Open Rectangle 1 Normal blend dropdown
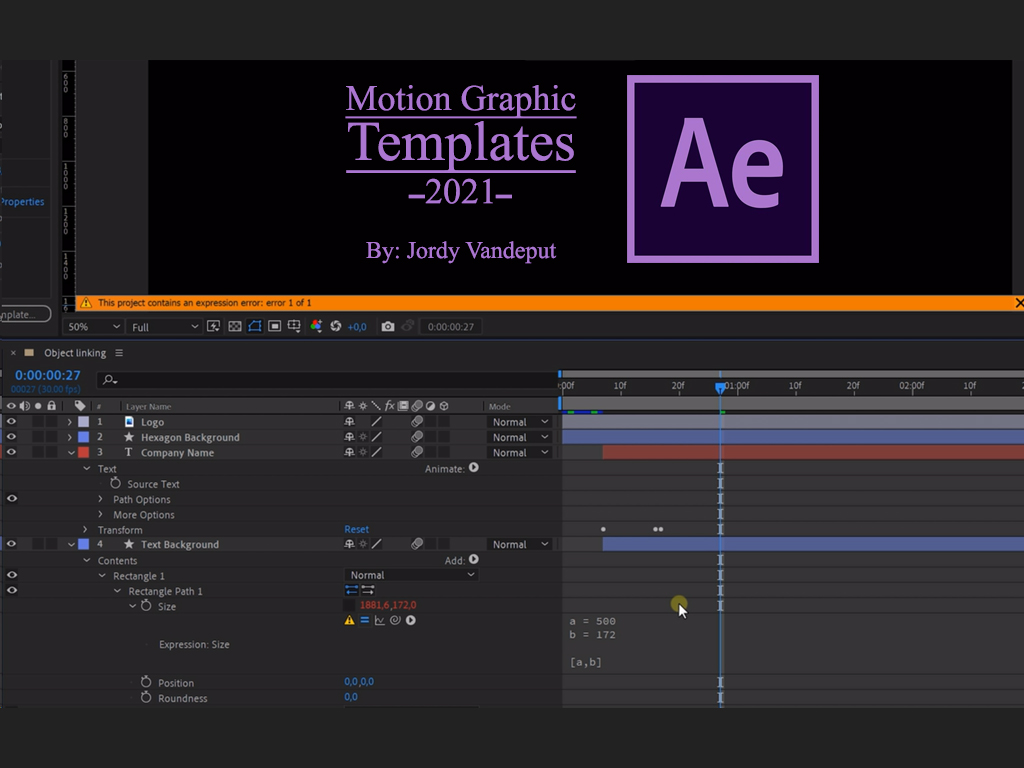 pos(411,575)
